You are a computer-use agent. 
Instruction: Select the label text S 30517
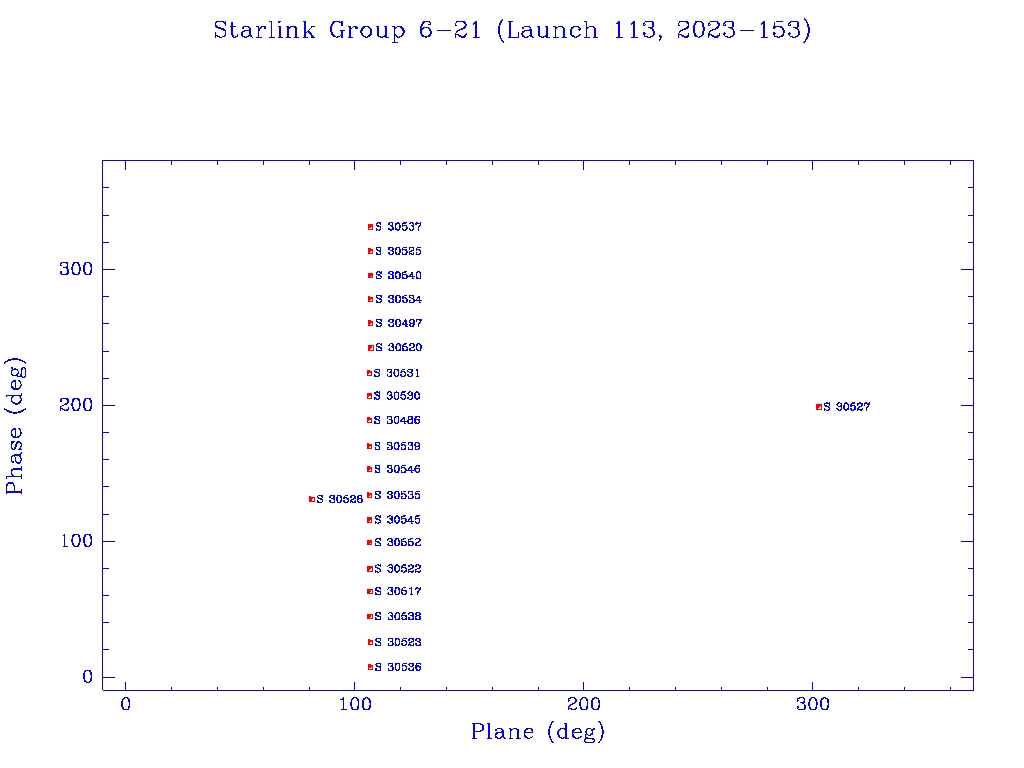[x=398, y=592]
